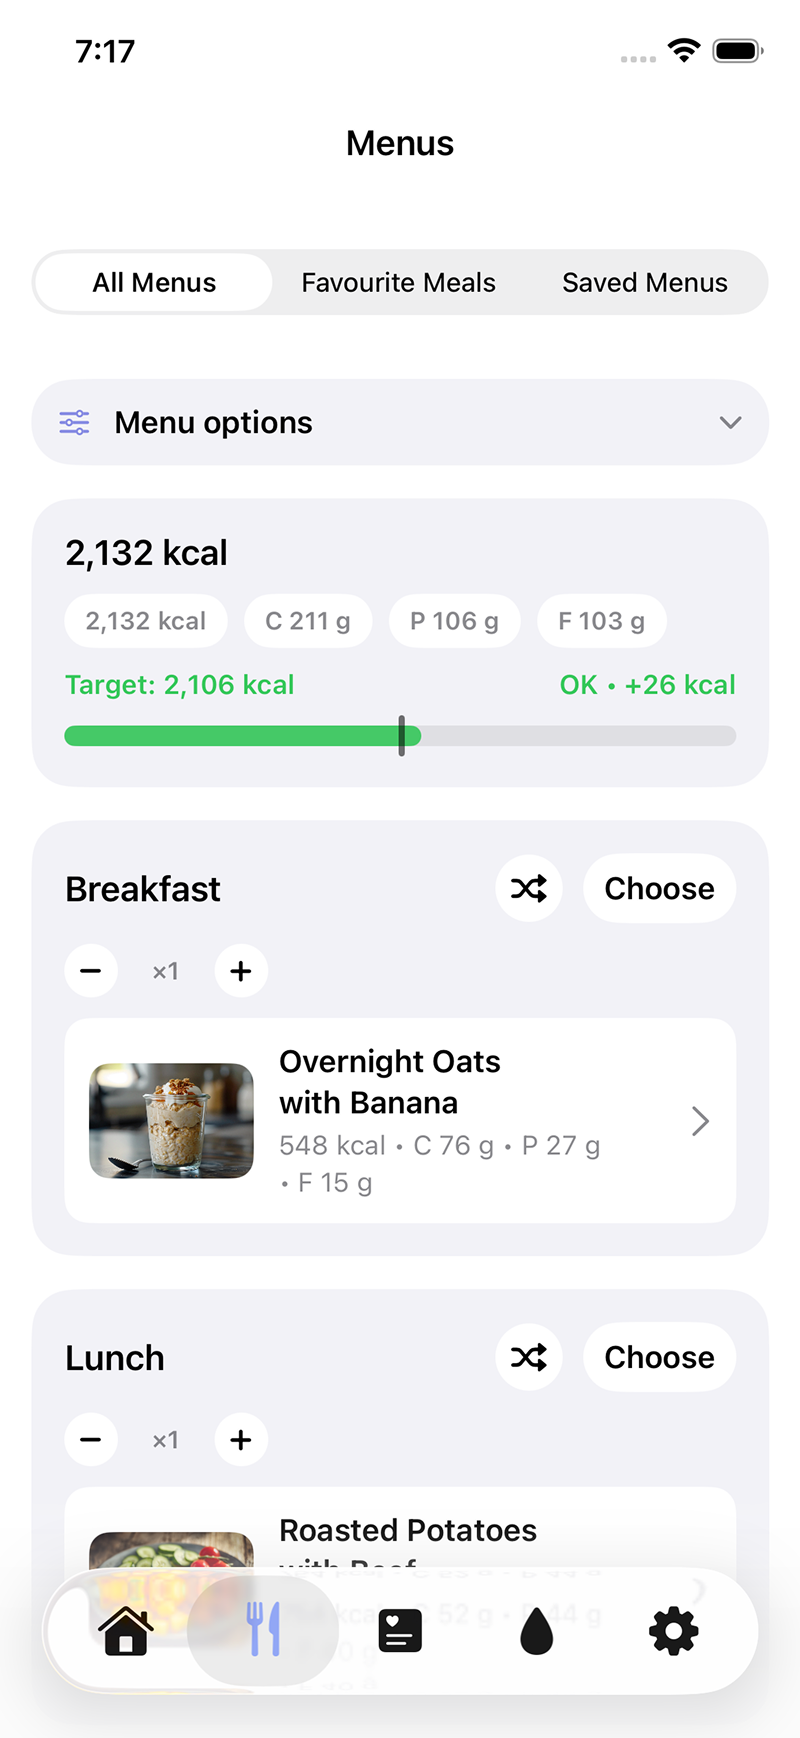The height and width of the screenshot is (1738, 800).
Task: Tap the Menu options filter sliders icon
Action: (74, 422)
